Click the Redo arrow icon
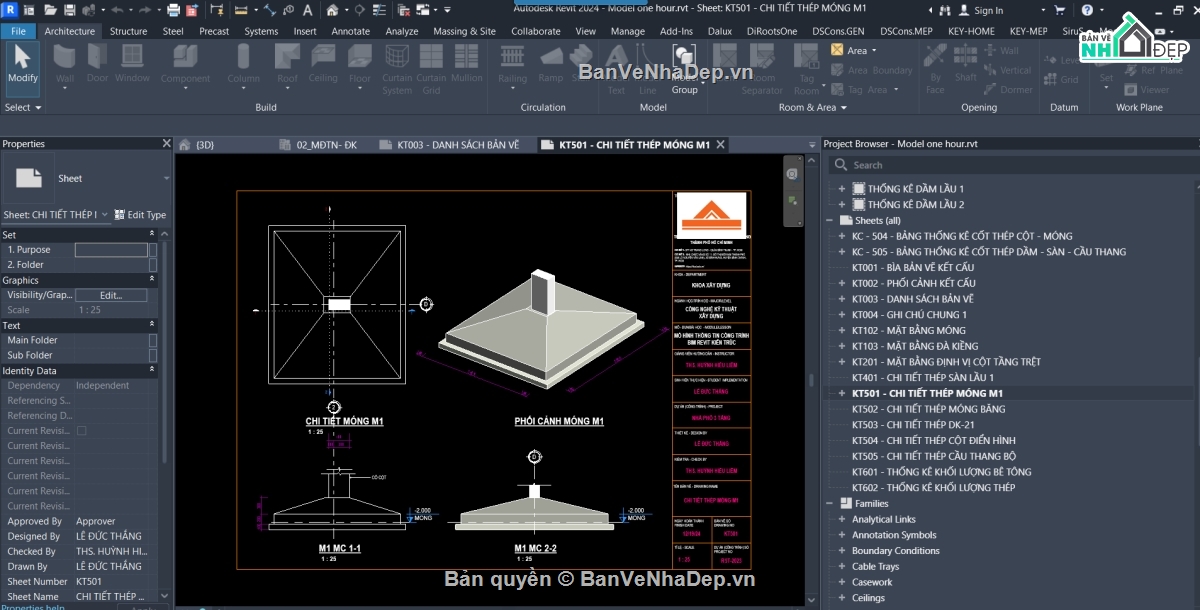Viewport: 1200px width, 610px height. 145,9
